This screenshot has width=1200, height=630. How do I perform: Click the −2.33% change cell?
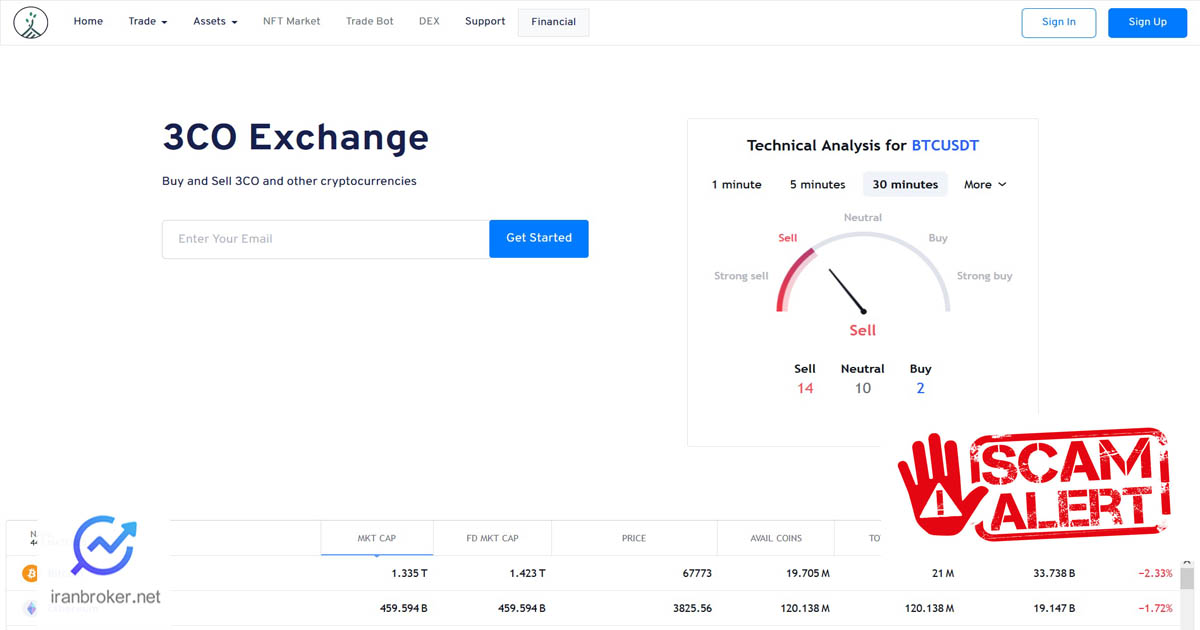[x=1155, y=574]
